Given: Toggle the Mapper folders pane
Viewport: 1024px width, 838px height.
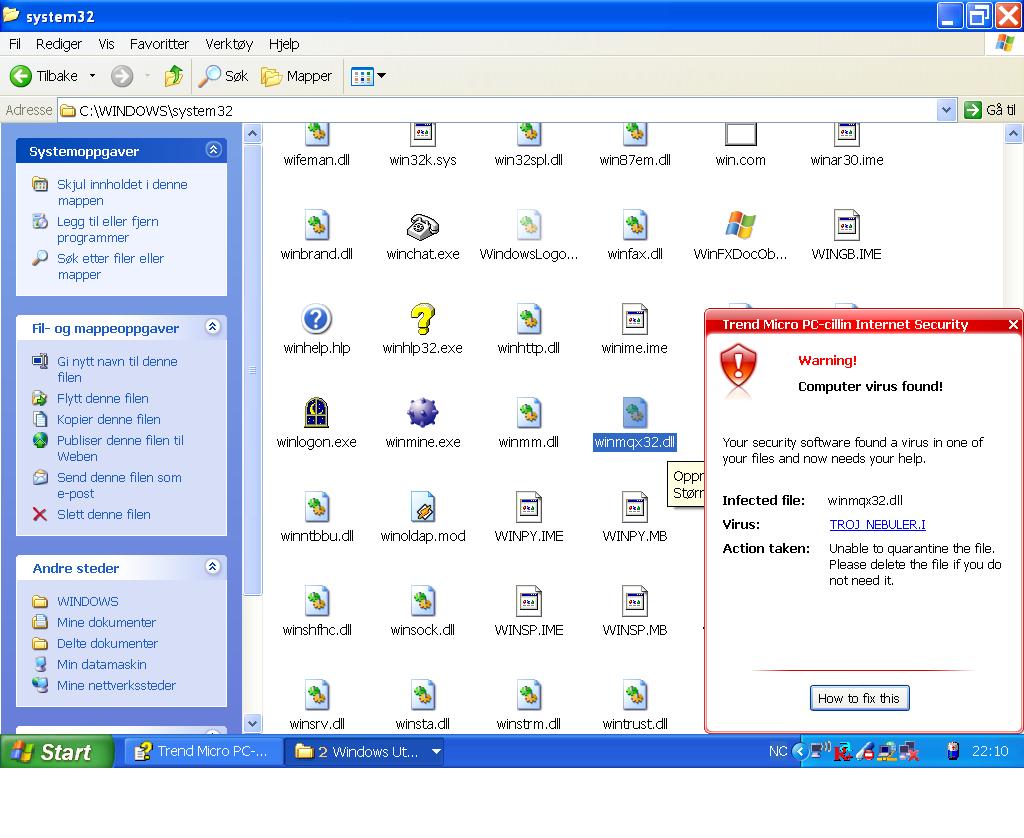Looking at the screenshot, I should click(x=297, y=76).
